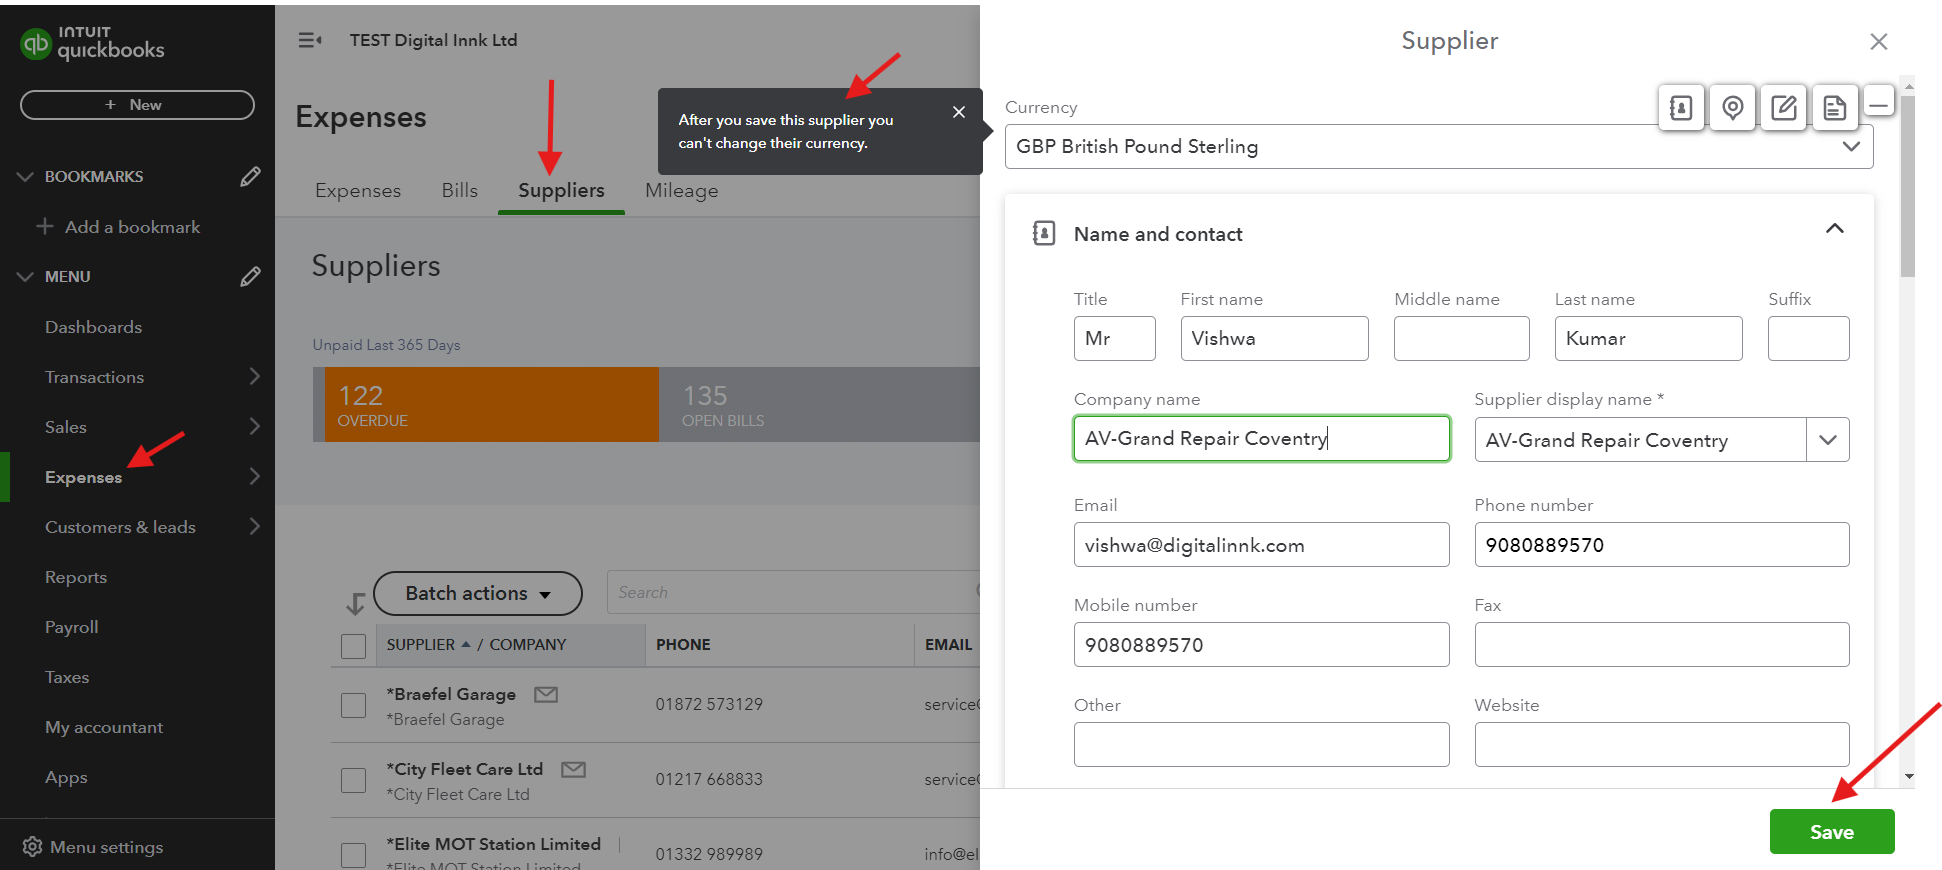Open Braefel Garage supplier
Image resolution: width=1942 pixels, height=870 pixels.
[451, 694]
